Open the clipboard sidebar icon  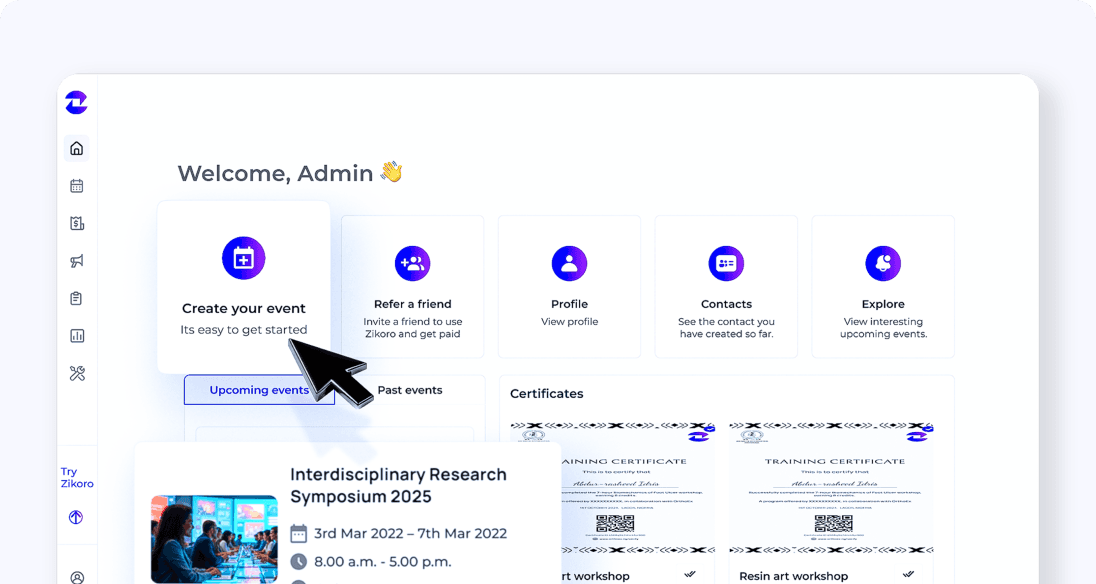(77, 298)
